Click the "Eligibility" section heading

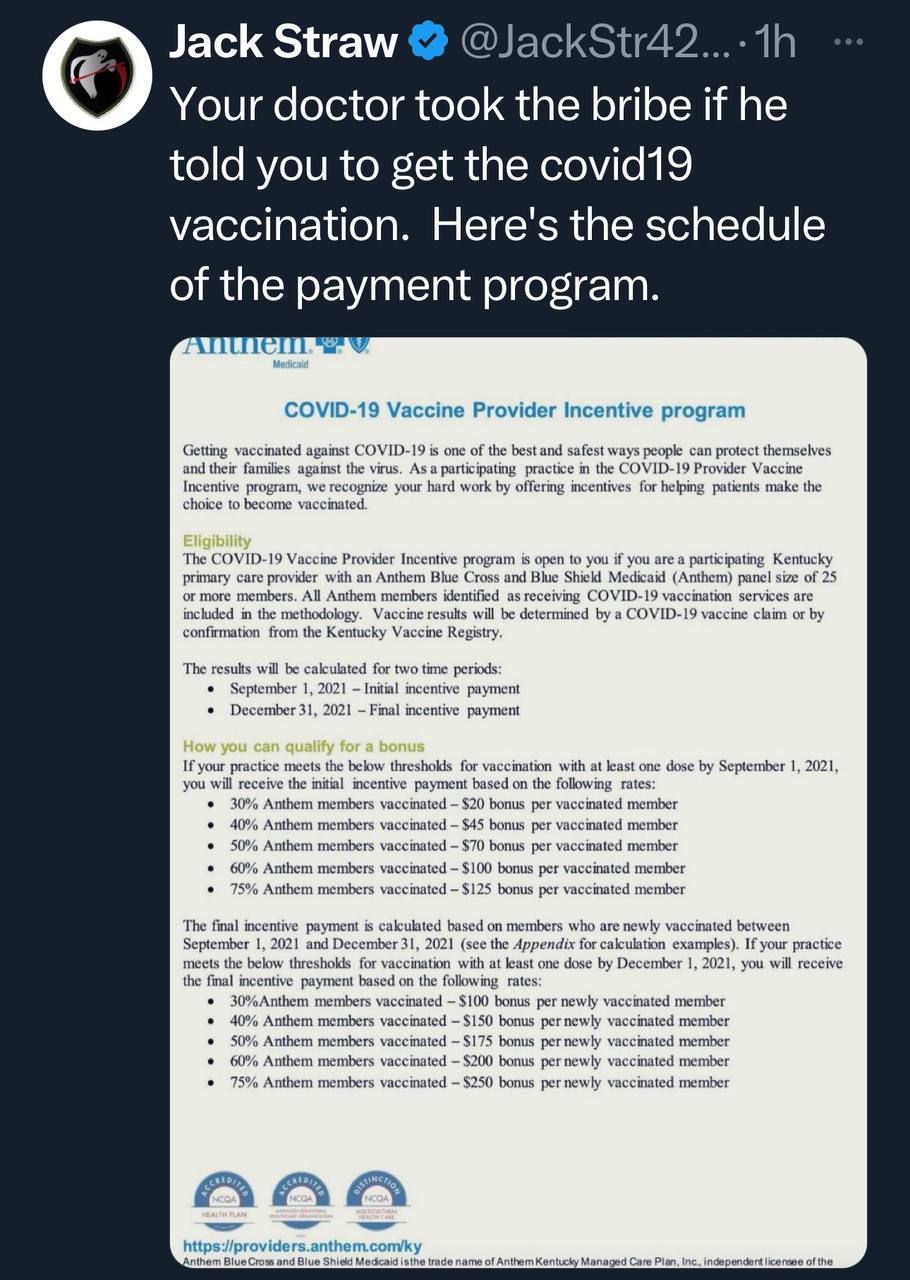[217, 540]
